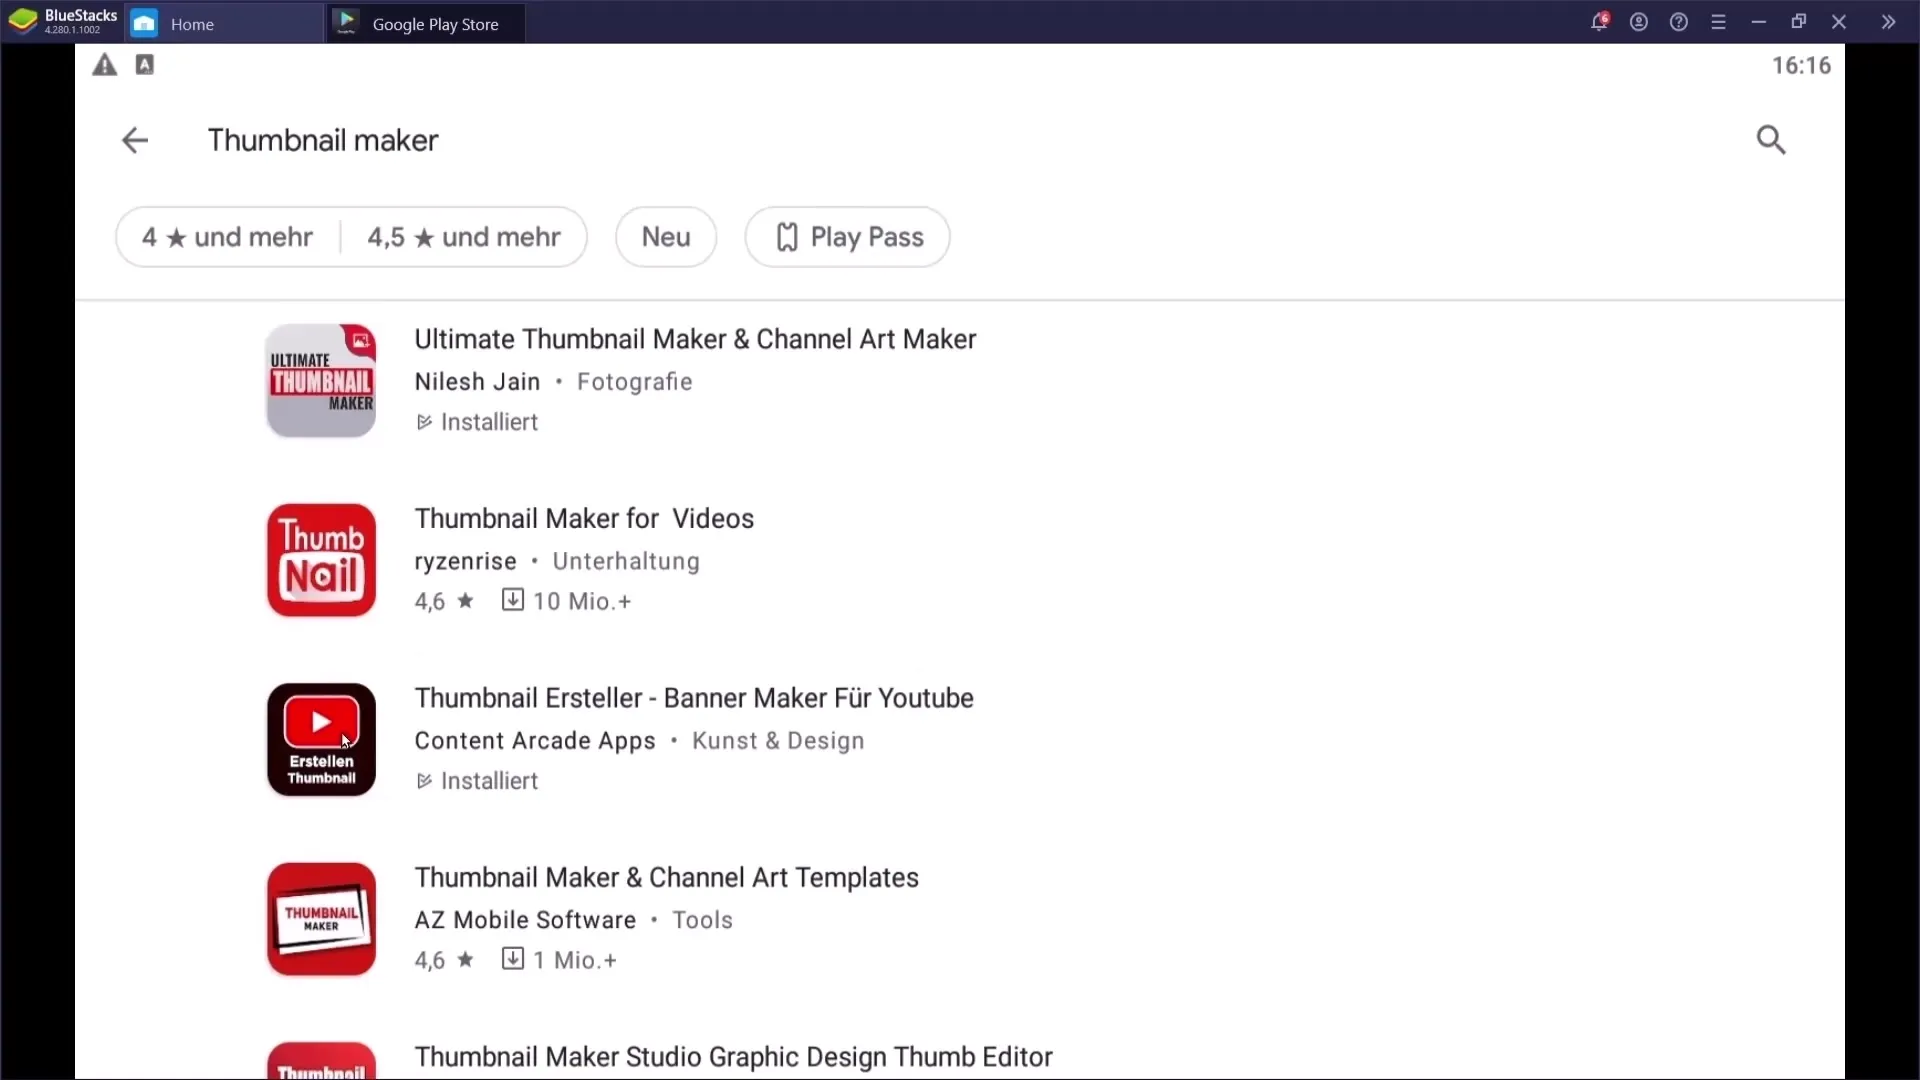Screen dimensions: 1920x1080
Task: Click the Fotografie category text
Action: pyautogui.click(x=635, y=382)
